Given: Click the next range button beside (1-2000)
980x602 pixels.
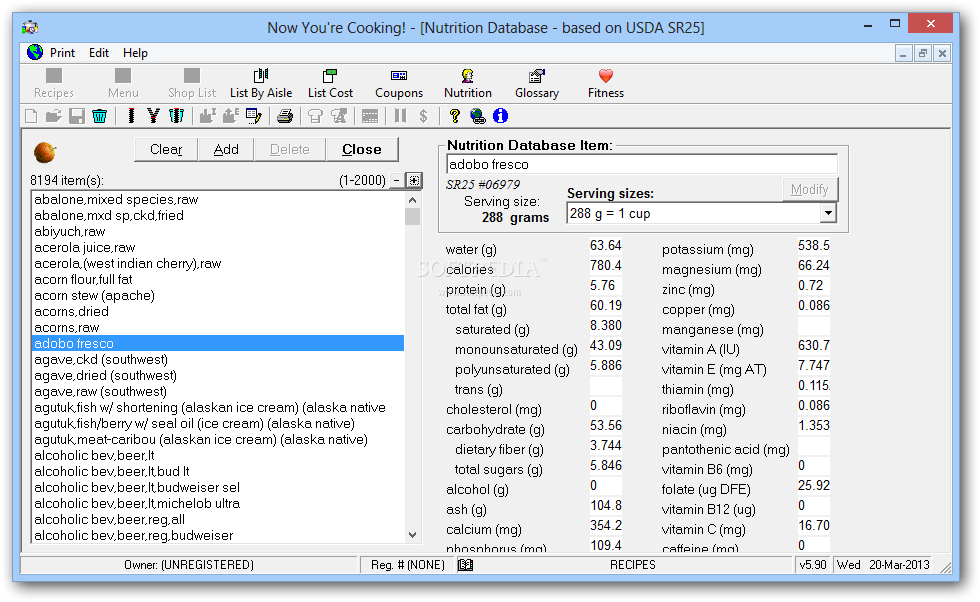Looking at the screenshot, I should tap(414, 181).
